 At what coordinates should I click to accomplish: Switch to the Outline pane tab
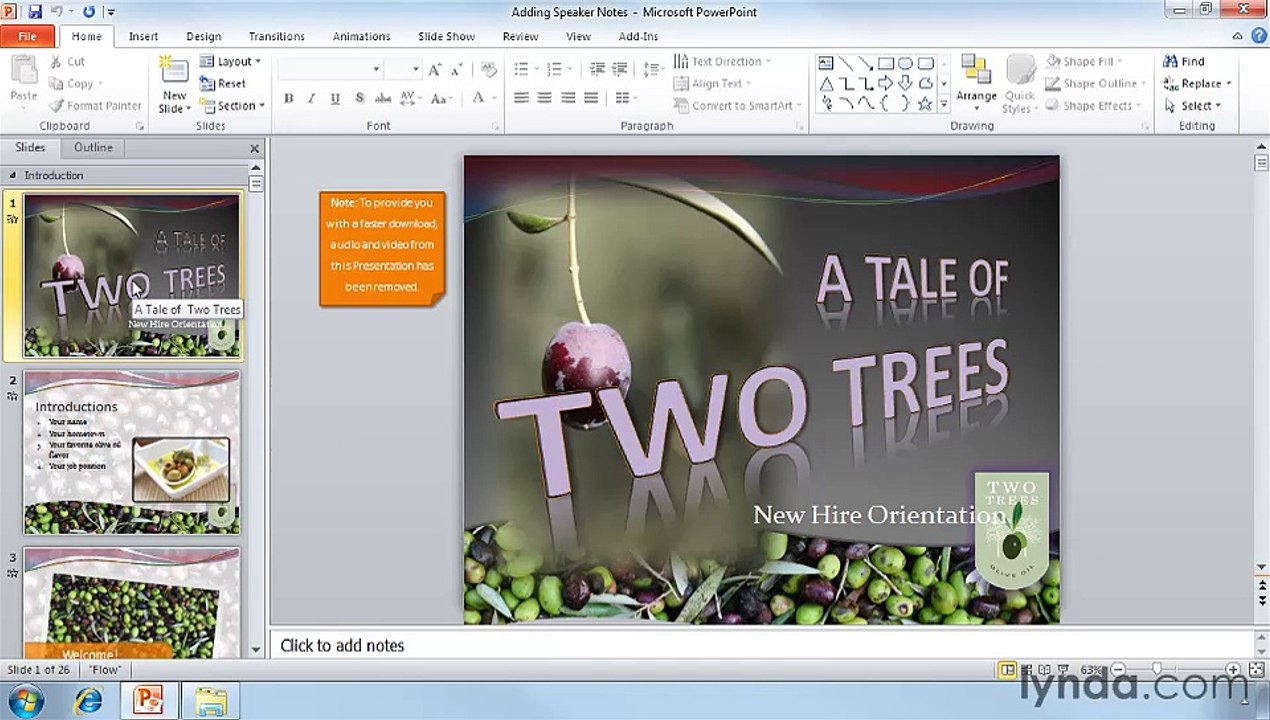click(93, 147)
